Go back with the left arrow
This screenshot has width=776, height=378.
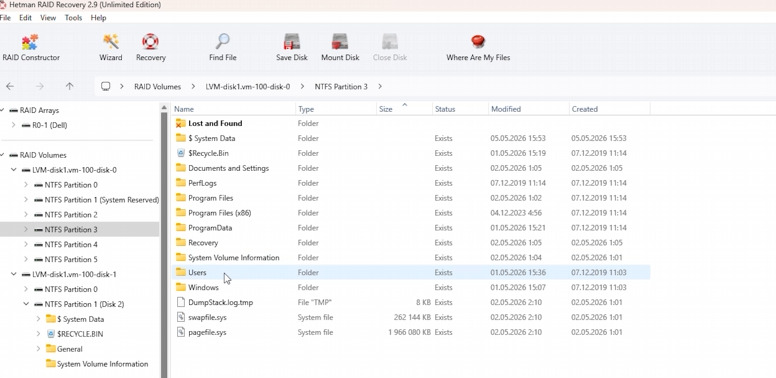10,86
